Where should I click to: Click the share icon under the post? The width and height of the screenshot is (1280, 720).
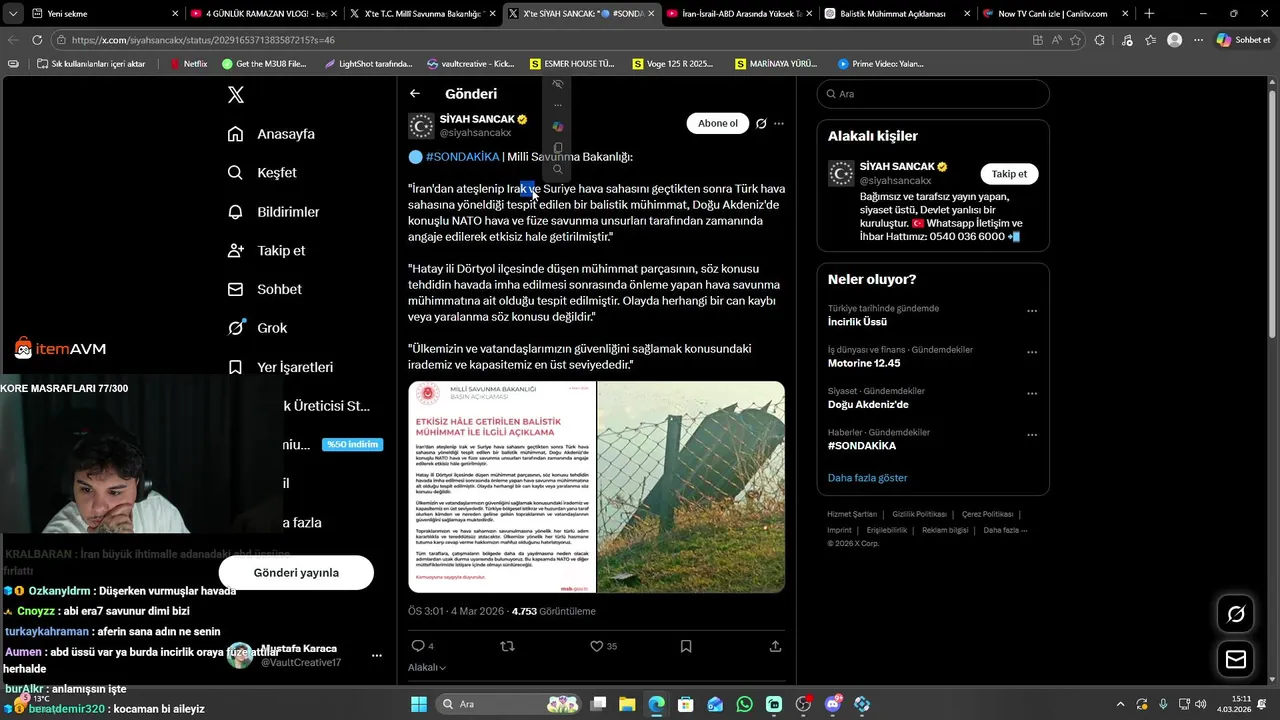point(775,646)
